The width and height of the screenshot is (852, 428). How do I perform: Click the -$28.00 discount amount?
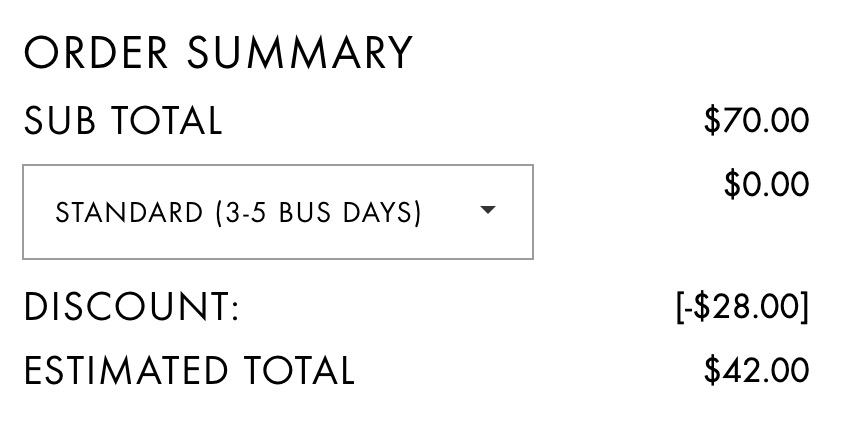click(x=742, y=307)
